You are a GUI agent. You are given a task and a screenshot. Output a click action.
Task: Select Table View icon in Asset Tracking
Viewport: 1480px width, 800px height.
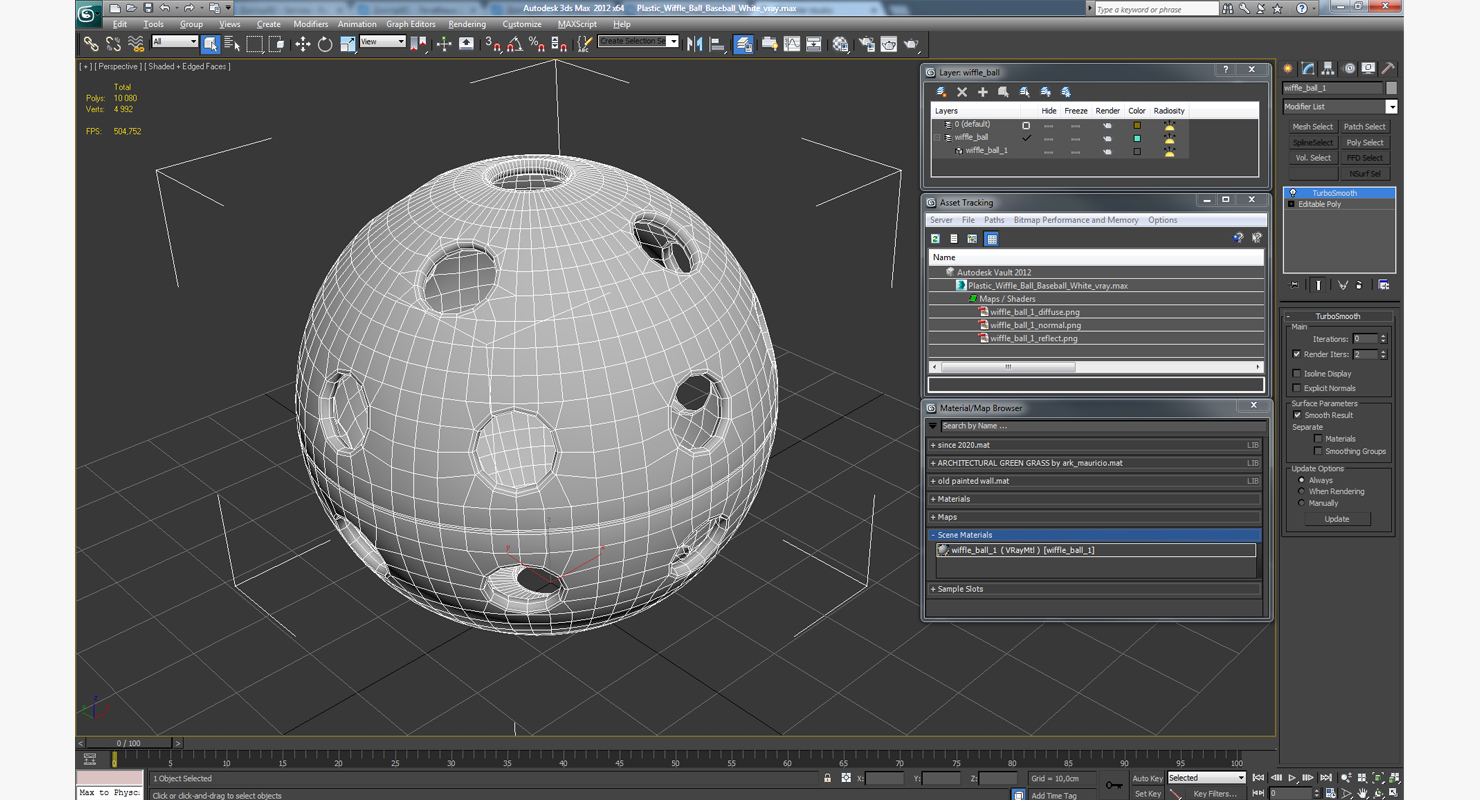click(991, 239)
